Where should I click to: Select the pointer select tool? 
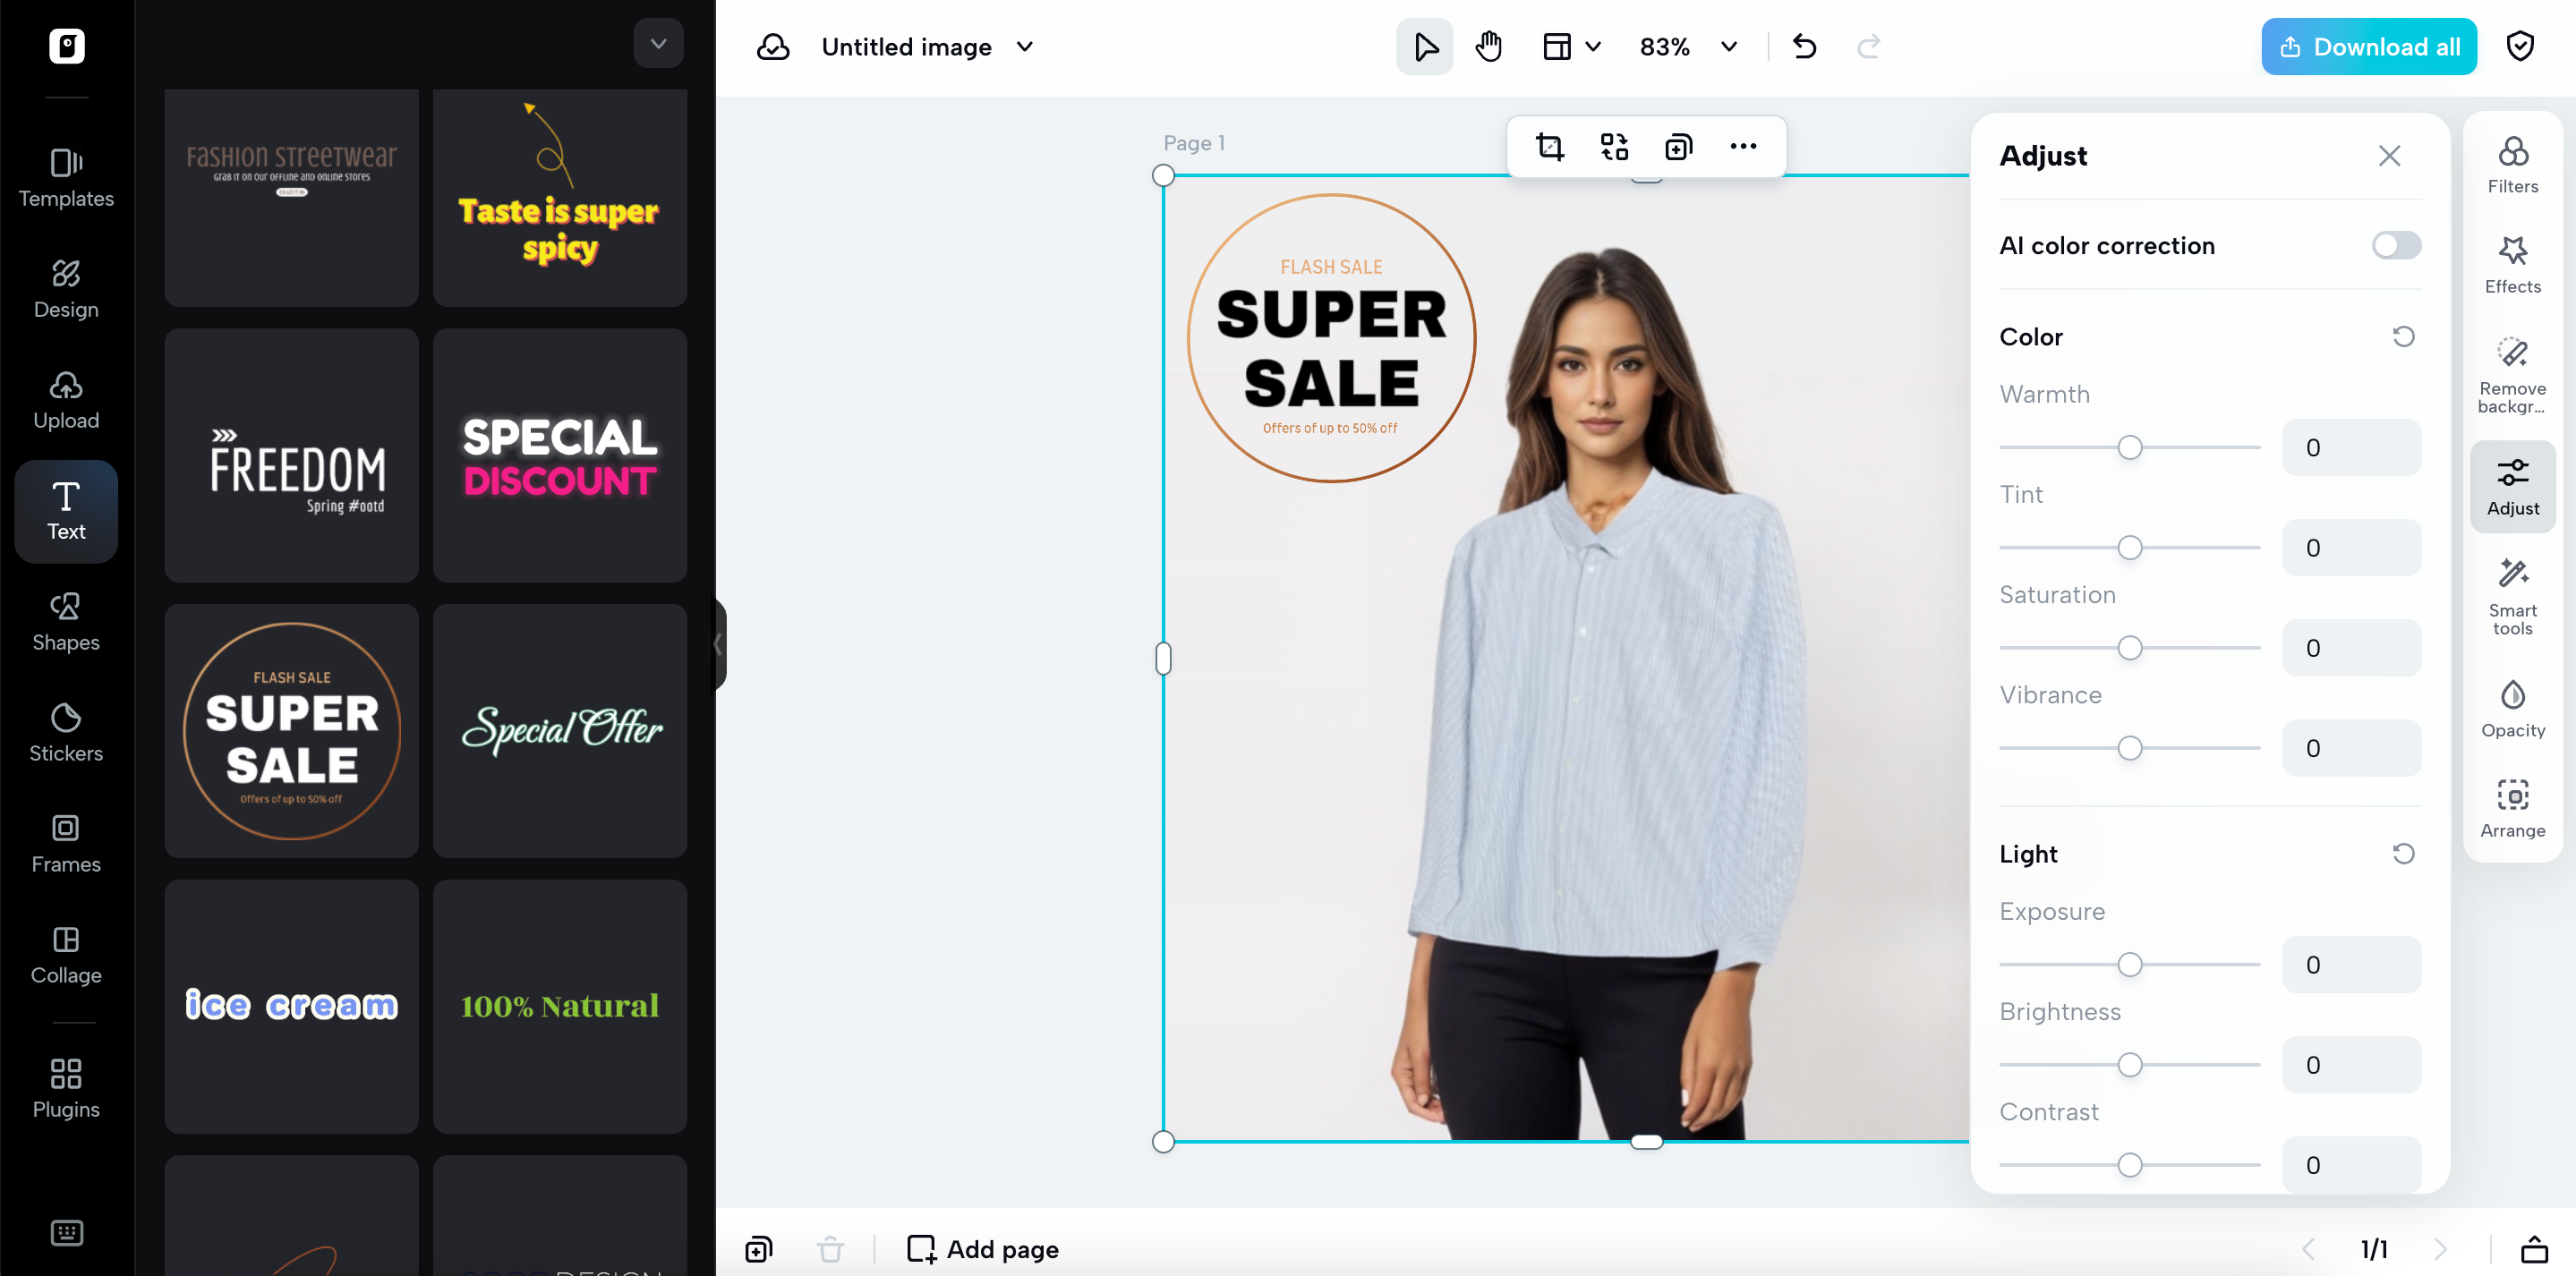click(x=1425, y=47)
